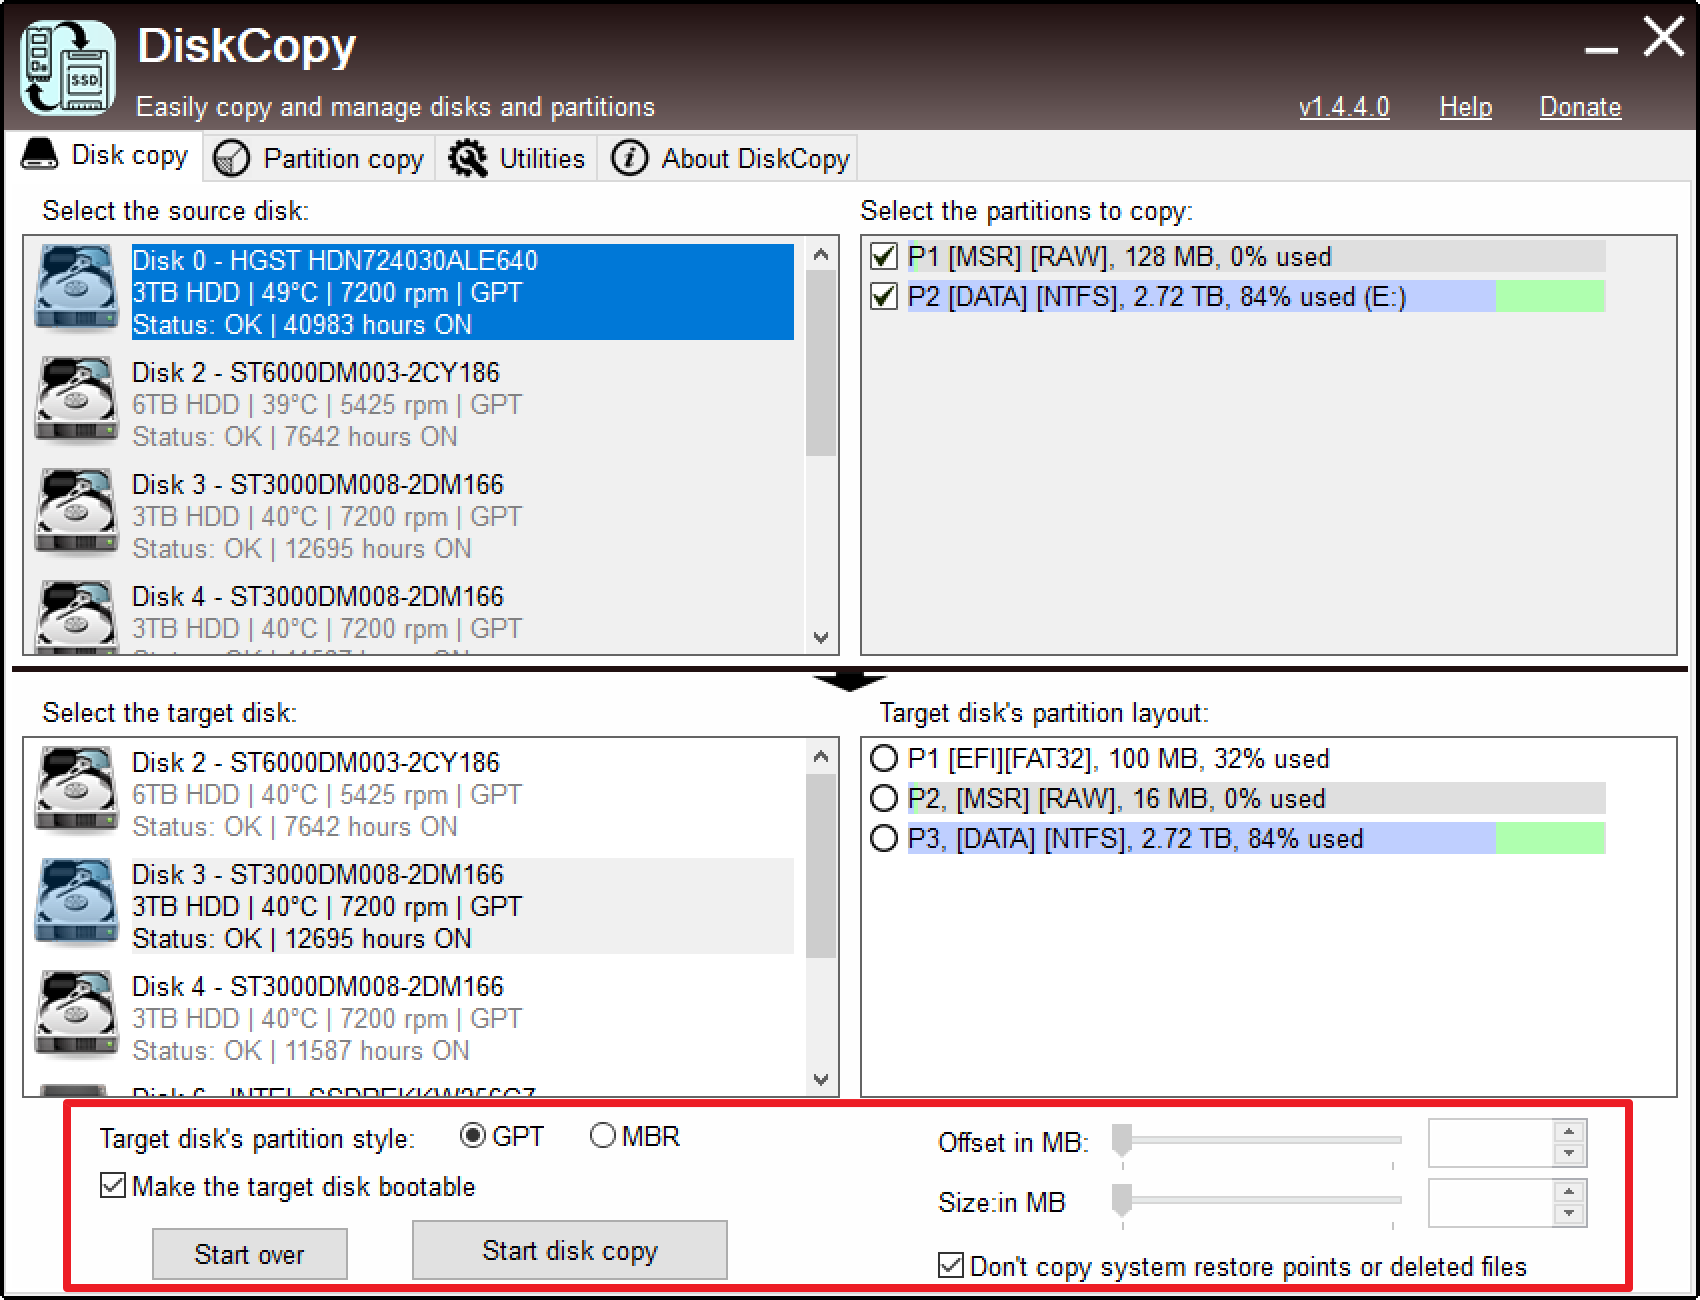Select target Disk 2 - ST6000DM003-2CY186 title
The image size is (1700, 1300).
pyautogui.click(x=316, y=762)
